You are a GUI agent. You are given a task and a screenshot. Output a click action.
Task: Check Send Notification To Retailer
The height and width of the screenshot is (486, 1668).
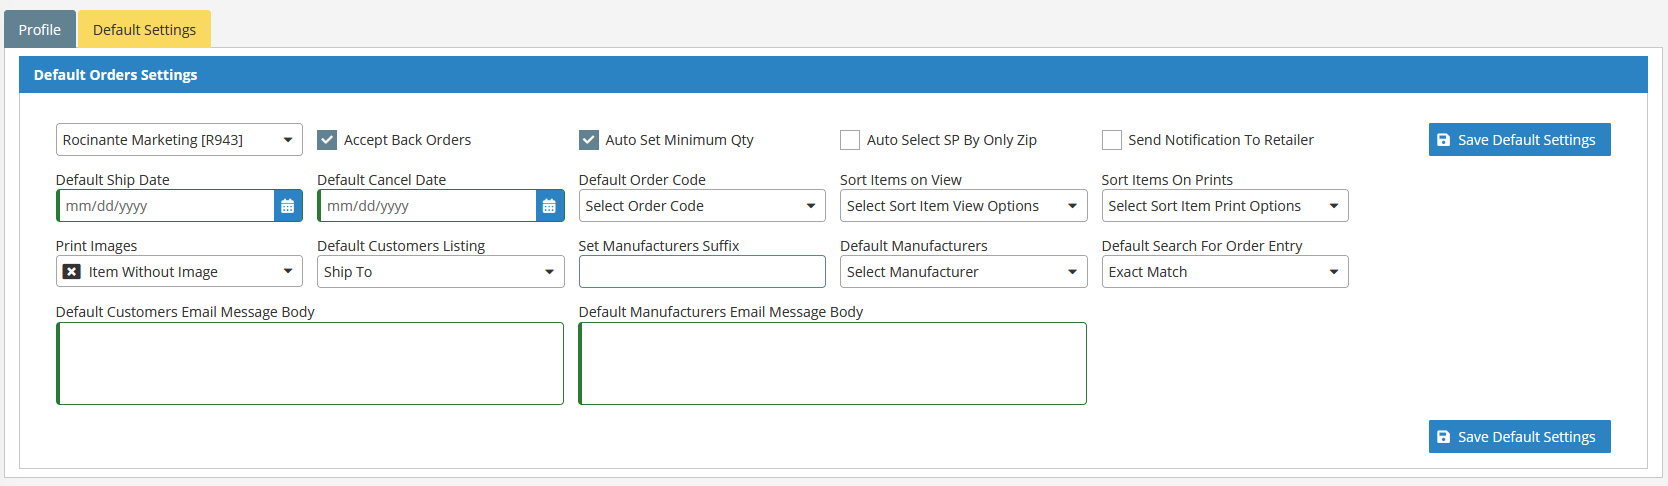[x=1112, y=140]
